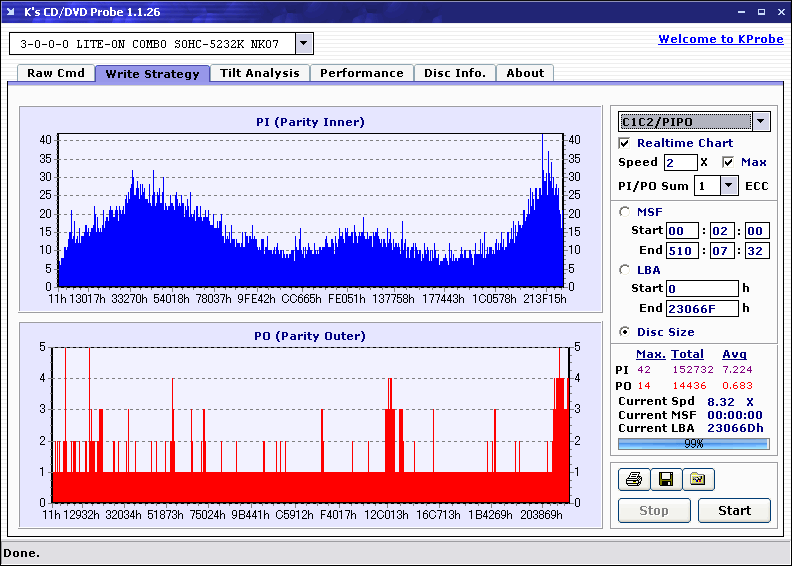Select the LBA radio button
The width and height of the screenshot is (792, 566).
[x=625, y=269]
